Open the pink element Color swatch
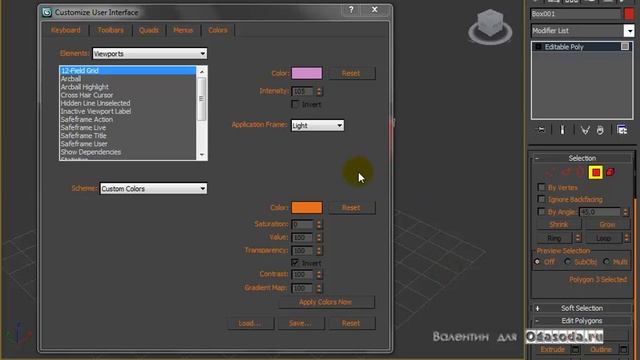Viewport: 640px width, 360px height. tap(307, 73)
